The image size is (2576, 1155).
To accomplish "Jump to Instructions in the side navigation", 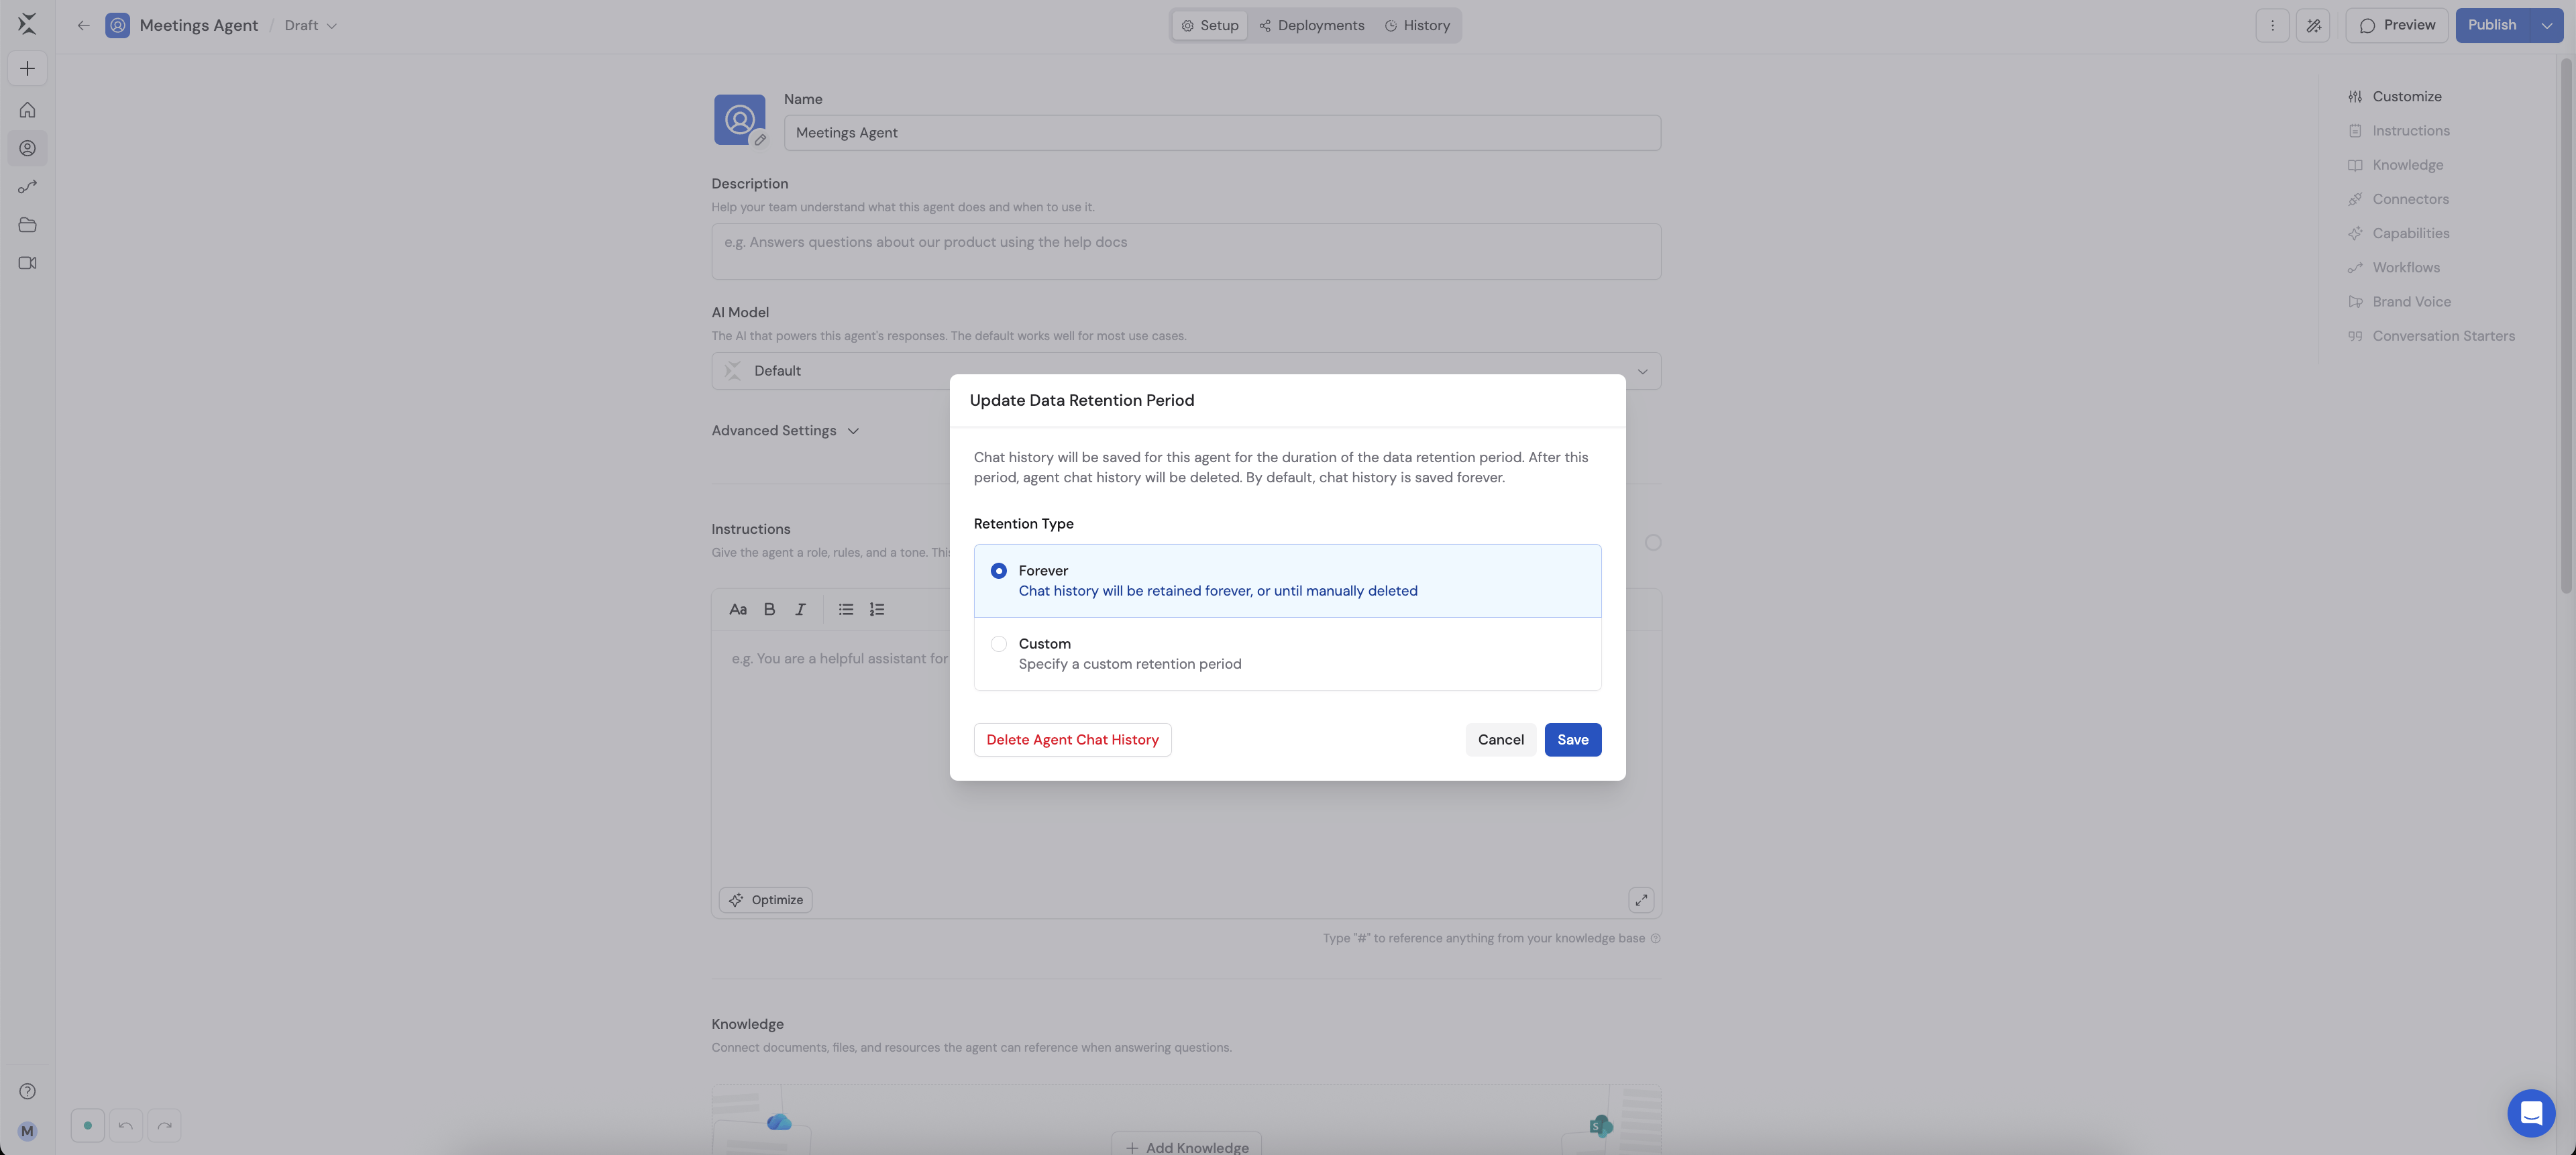I will pos(2398,131).
